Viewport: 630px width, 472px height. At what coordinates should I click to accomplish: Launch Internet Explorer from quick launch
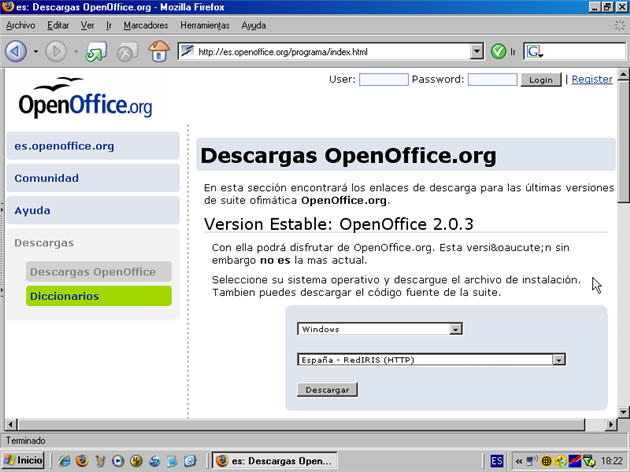65,461
